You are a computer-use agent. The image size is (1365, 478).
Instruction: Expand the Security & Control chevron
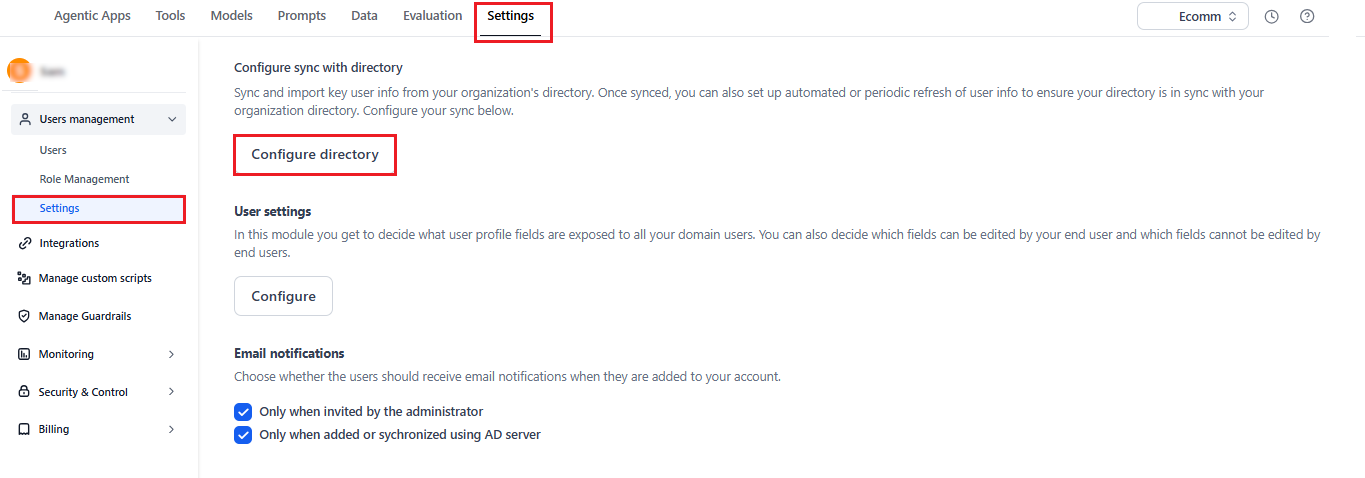coord(172,392)
